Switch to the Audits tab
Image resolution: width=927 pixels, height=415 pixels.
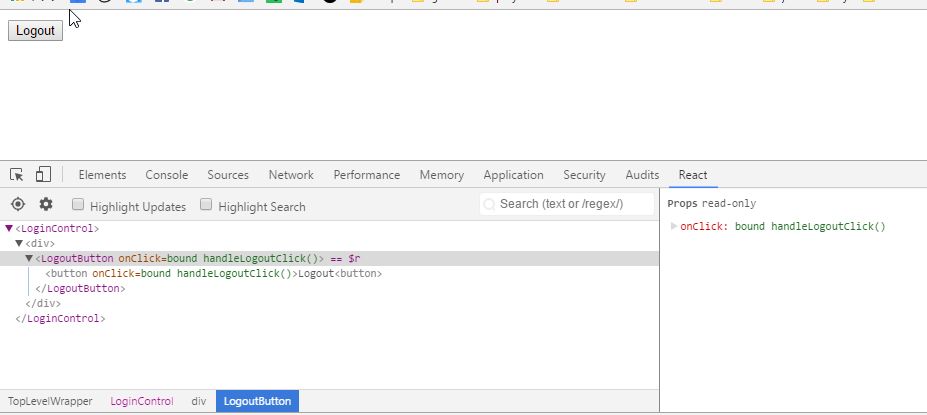point(642,175)
